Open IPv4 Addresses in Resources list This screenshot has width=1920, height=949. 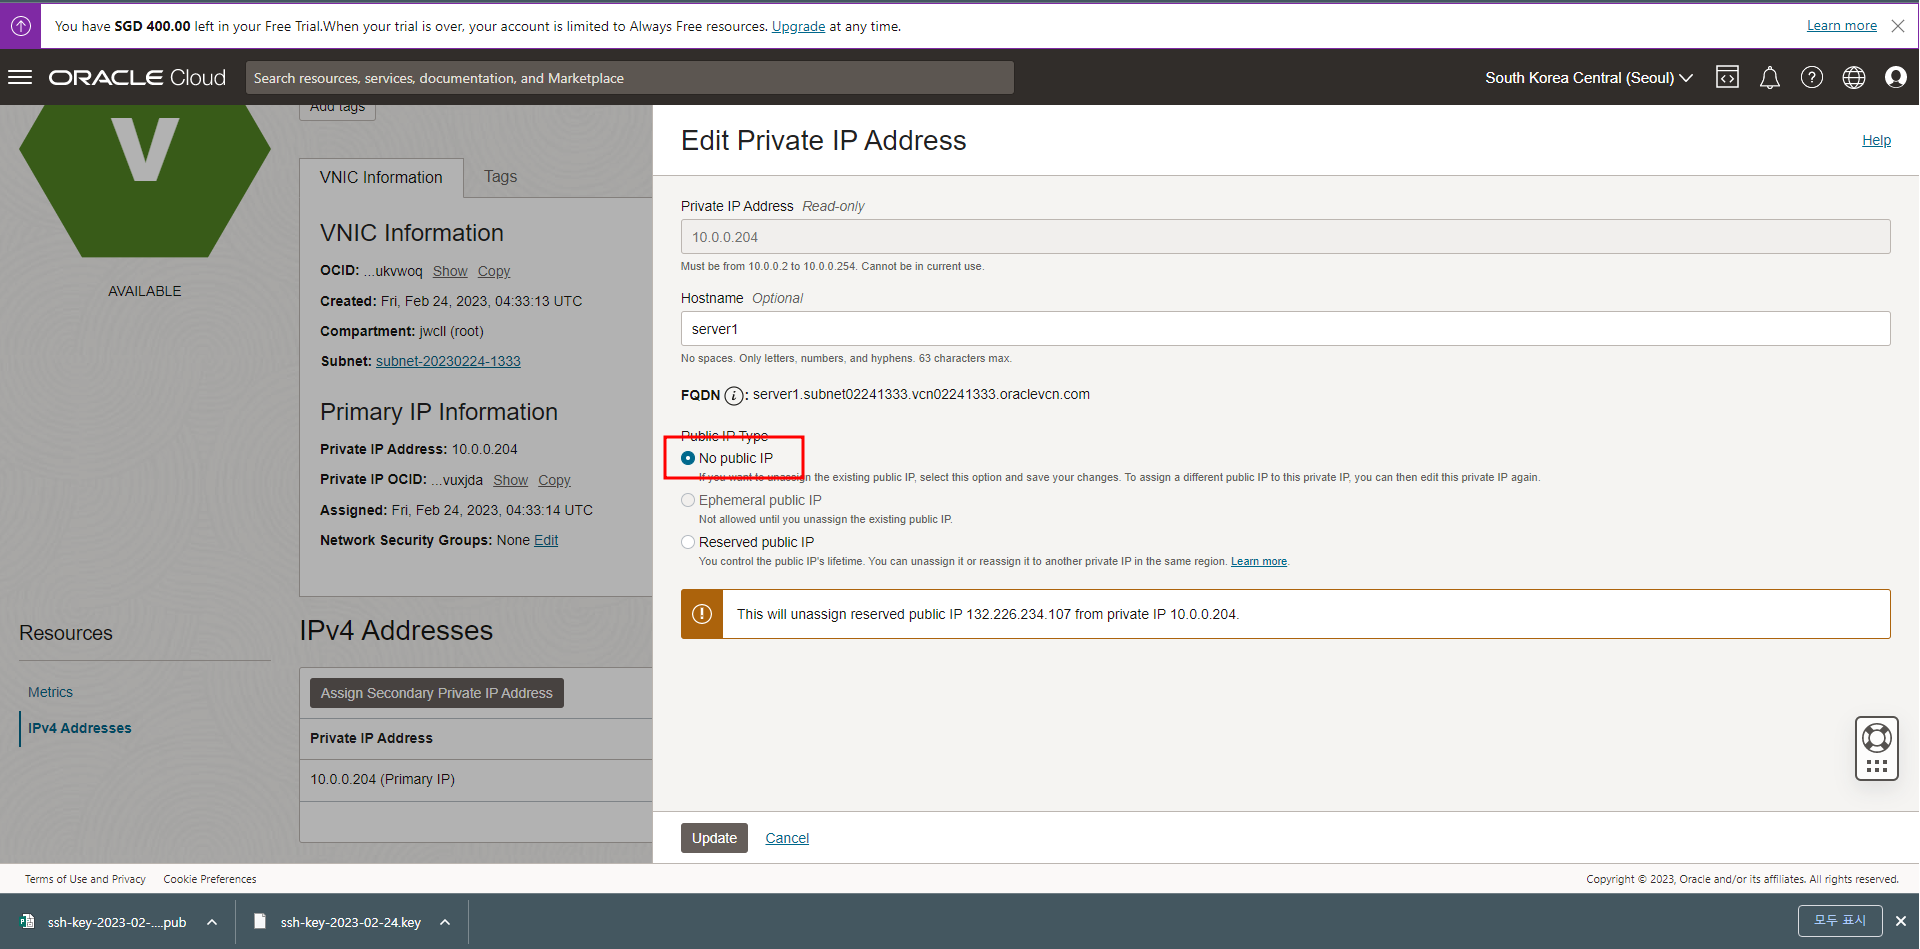(x=80, y=728)
